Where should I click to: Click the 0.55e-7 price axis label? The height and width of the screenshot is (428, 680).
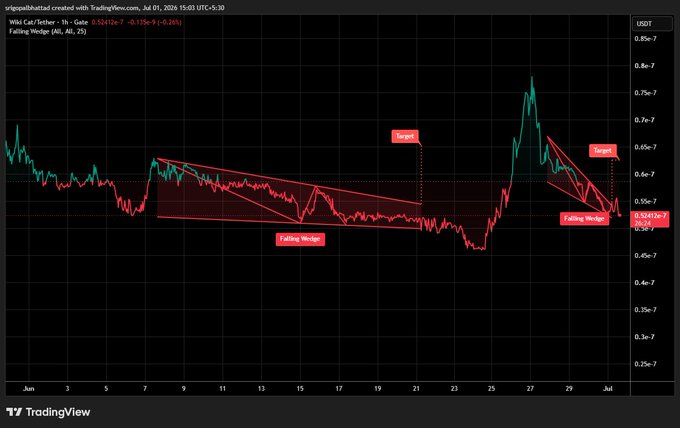click(x=645, y=201)
